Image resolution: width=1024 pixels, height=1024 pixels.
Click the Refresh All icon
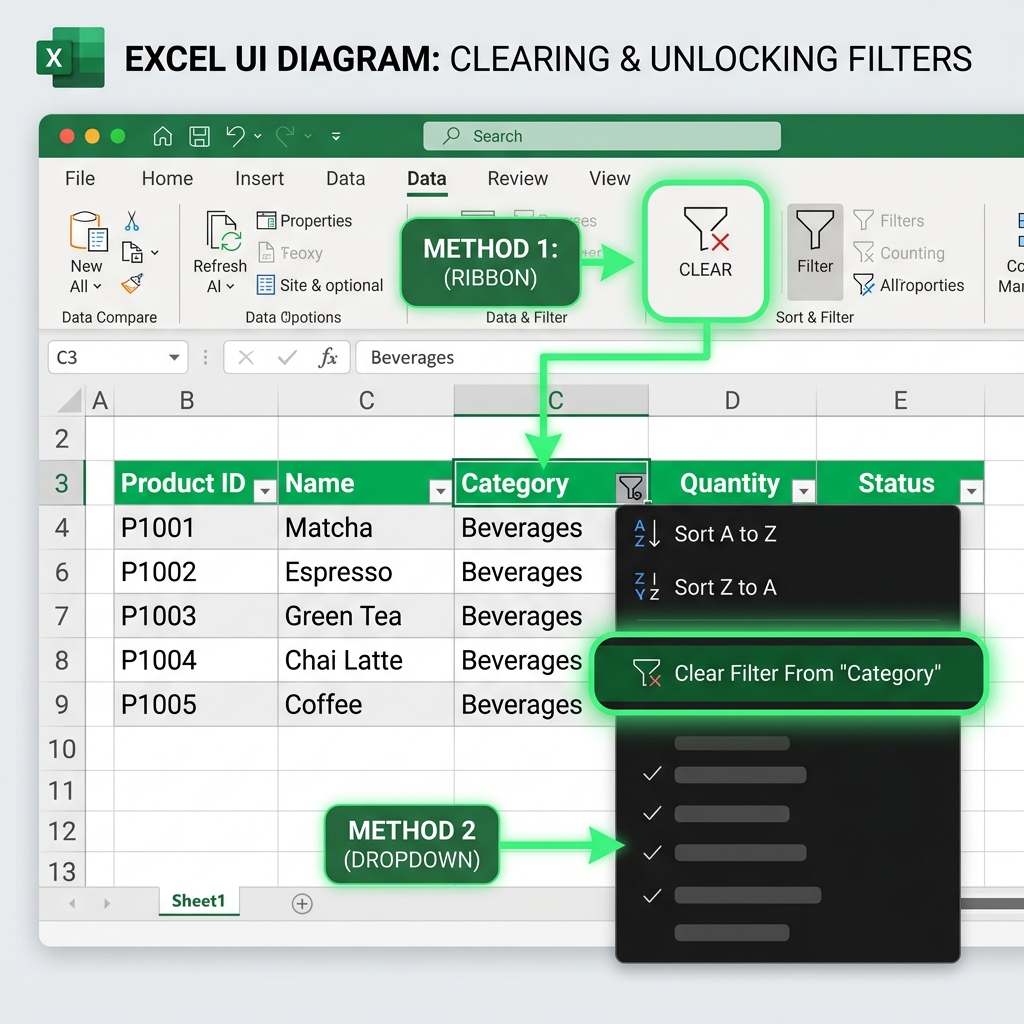[221, 231]
